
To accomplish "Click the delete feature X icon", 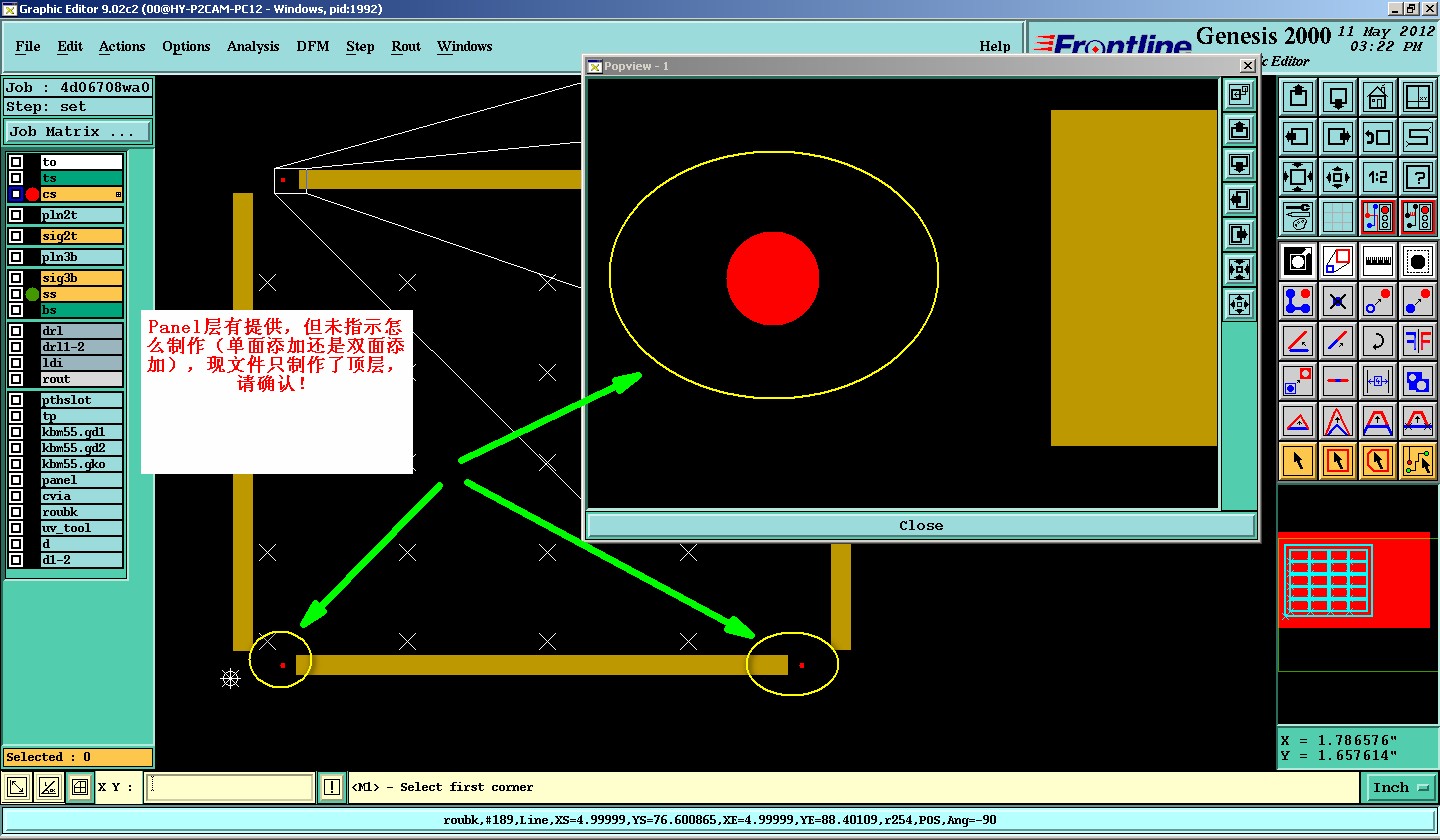I will click(1338, 301).
